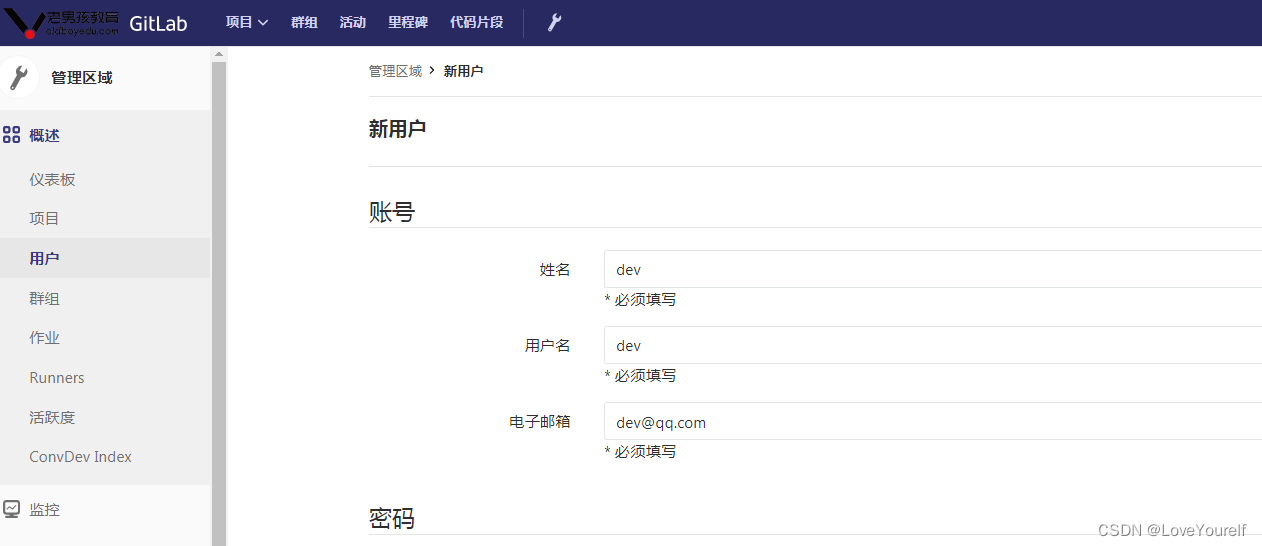Open 活动 in top navigation
1262x546 pixels.
coord(353,22)
